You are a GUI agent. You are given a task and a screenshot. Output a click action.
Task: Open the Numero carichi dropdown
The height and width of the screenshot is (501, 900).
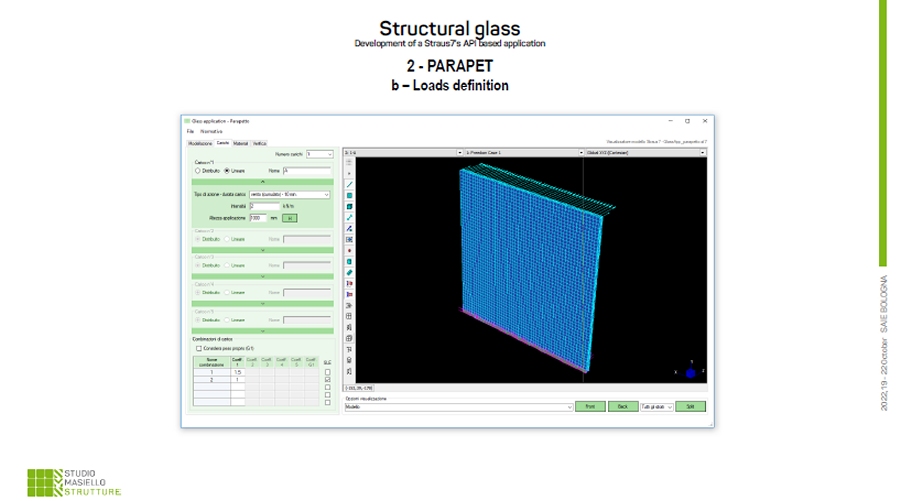click(322, 154)
